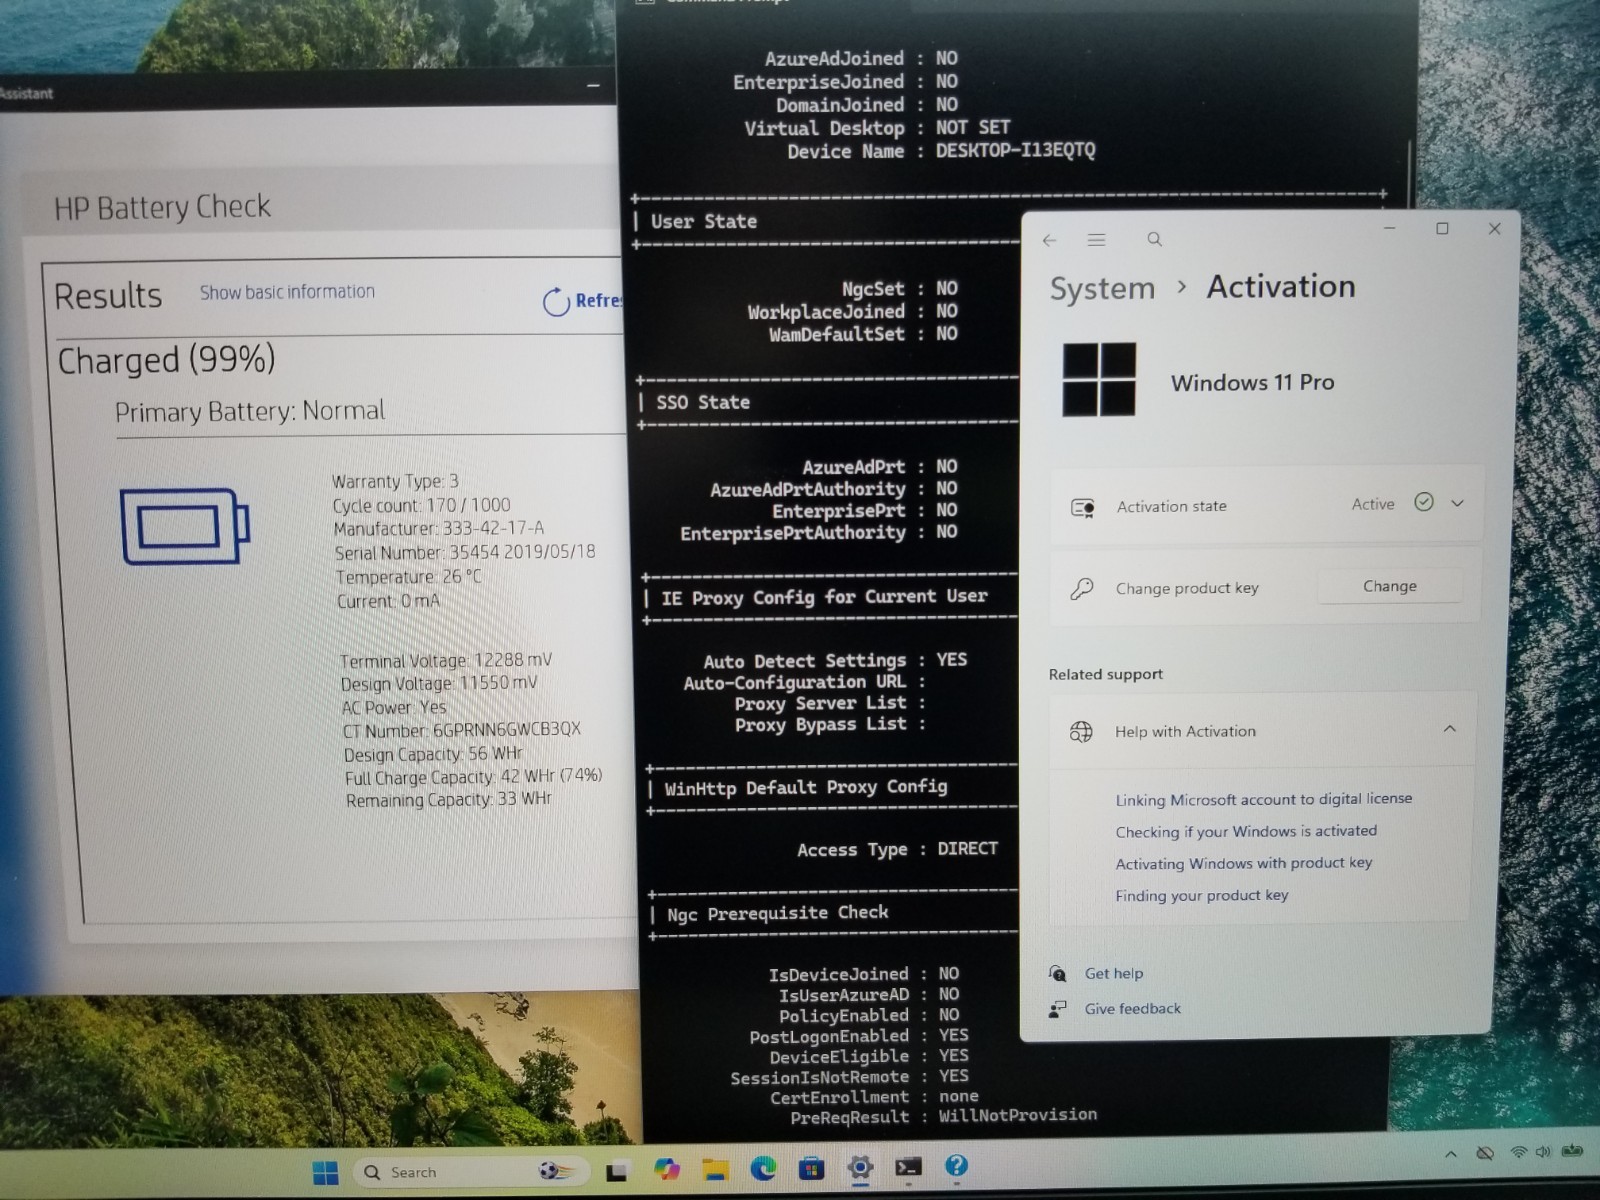Screen dimensions: 1600x1200
Task: Minimize the HP Support Assistant window
Action: tap(593, 86)
